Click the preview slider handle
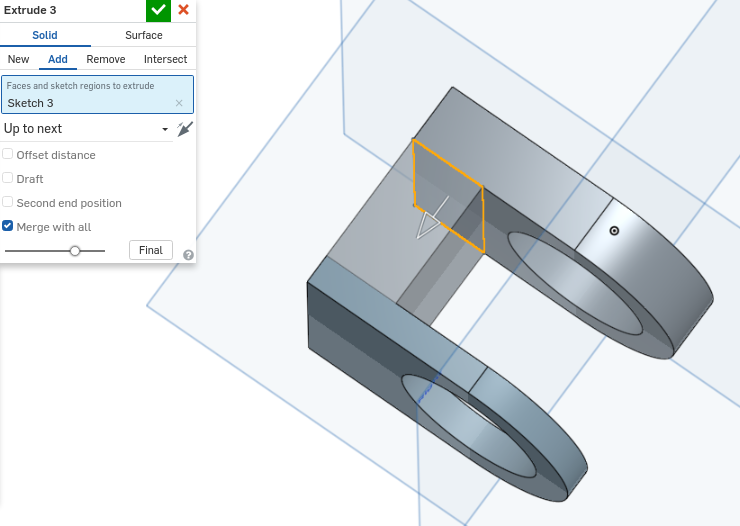Viewport: 740px width, 526px height. click(75, 251)
